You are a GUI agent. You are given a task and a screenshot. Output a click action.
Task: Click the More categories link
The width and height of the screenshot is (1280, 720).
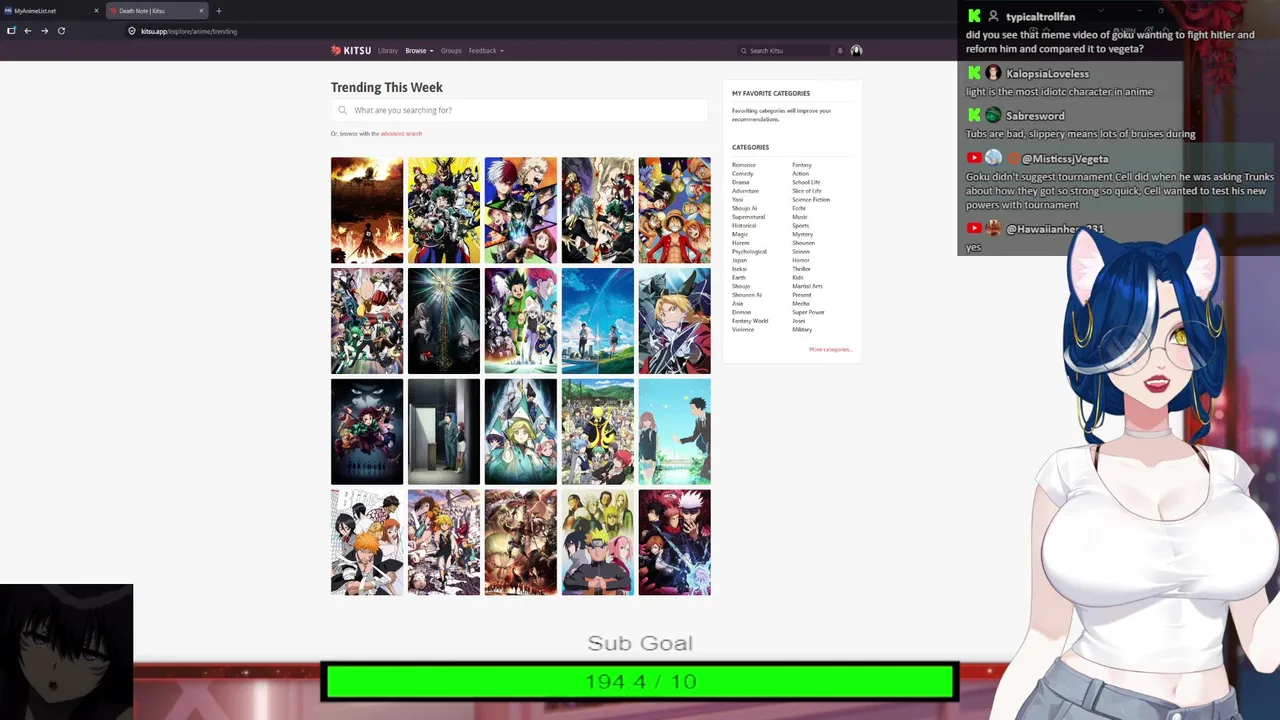tap(830, 349)
